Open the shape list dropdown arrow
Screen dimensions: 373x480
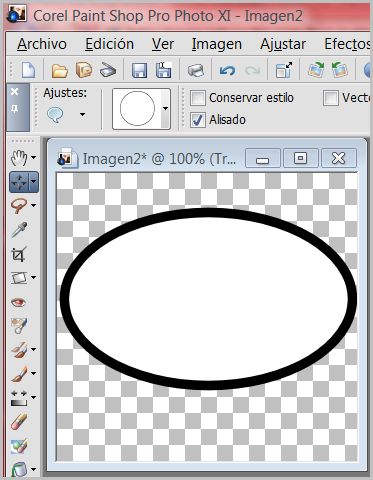(x=165, y=108)
